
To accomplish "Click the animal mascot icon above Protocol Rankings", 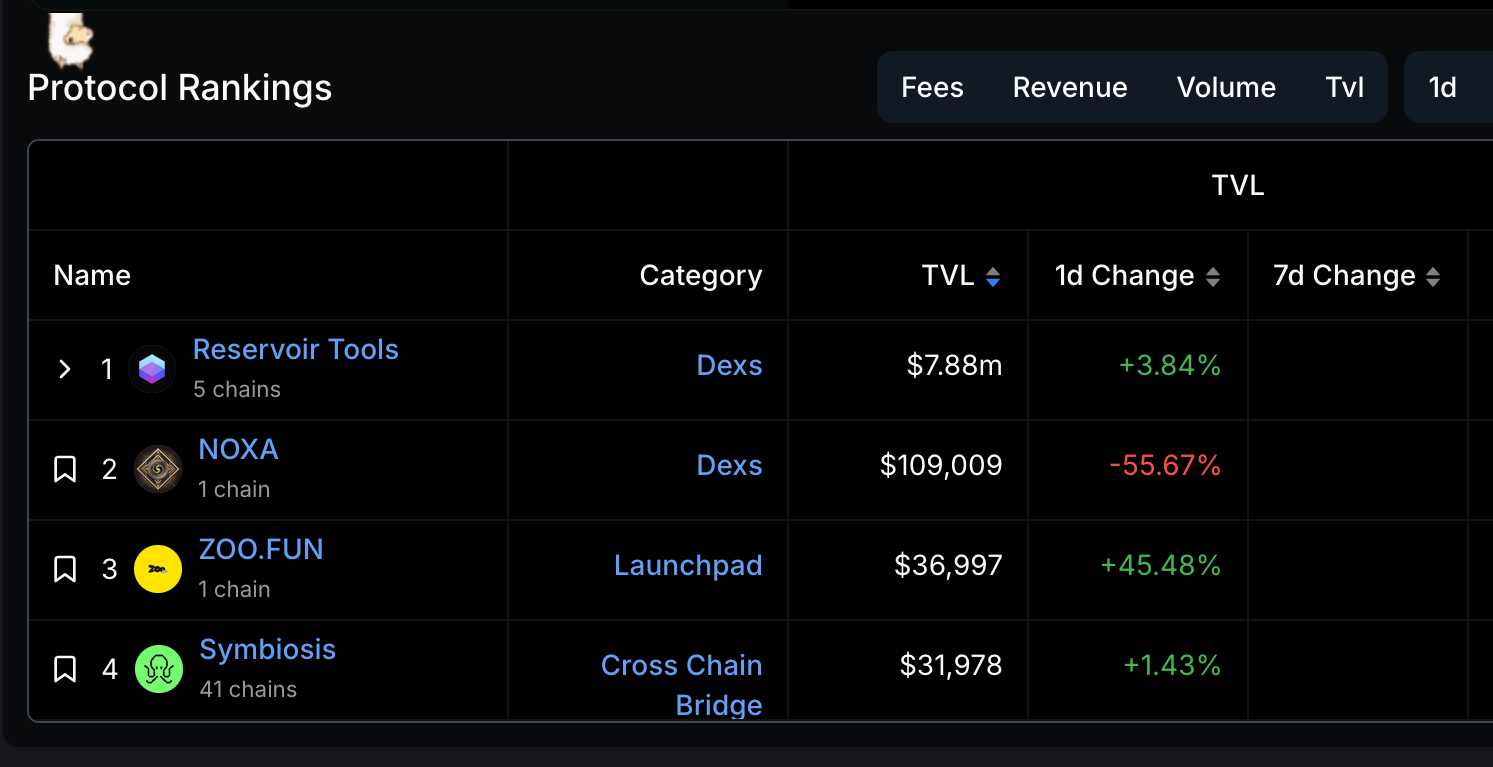I will [x=70, y=40].
